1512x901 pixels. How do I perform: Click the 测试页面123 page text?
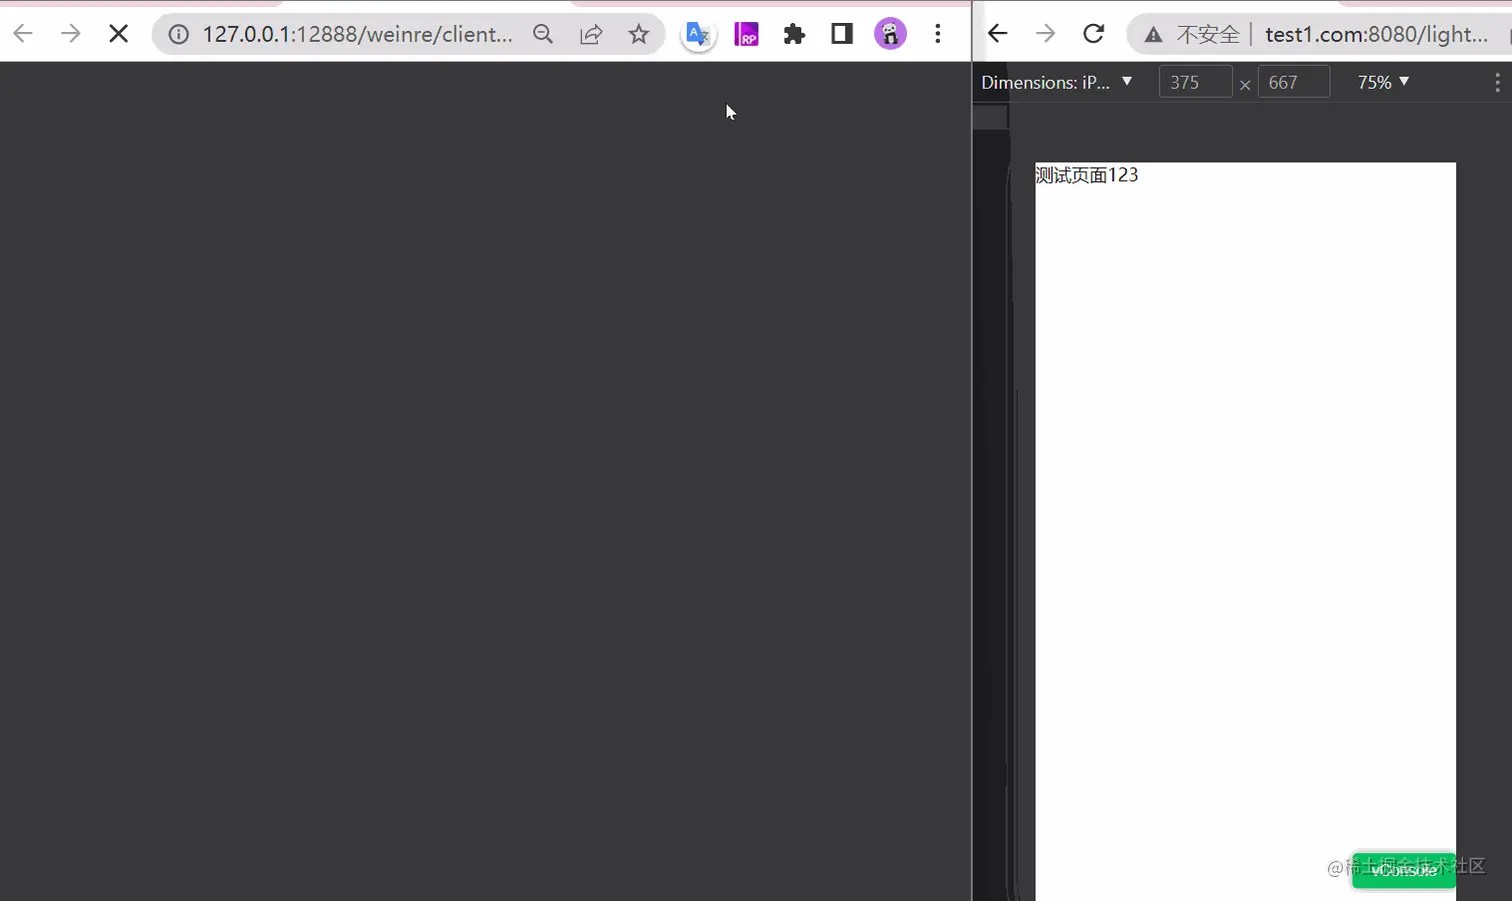(x=1086, y=174)
